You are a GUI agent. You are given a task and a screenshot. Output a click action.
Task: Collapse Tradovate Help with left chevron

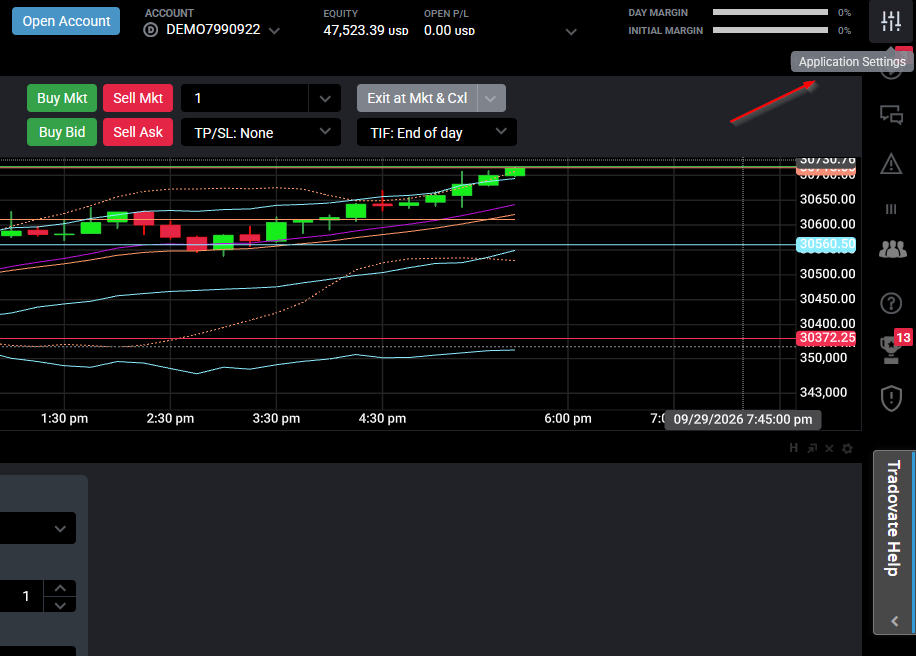[x=894, y=621]
